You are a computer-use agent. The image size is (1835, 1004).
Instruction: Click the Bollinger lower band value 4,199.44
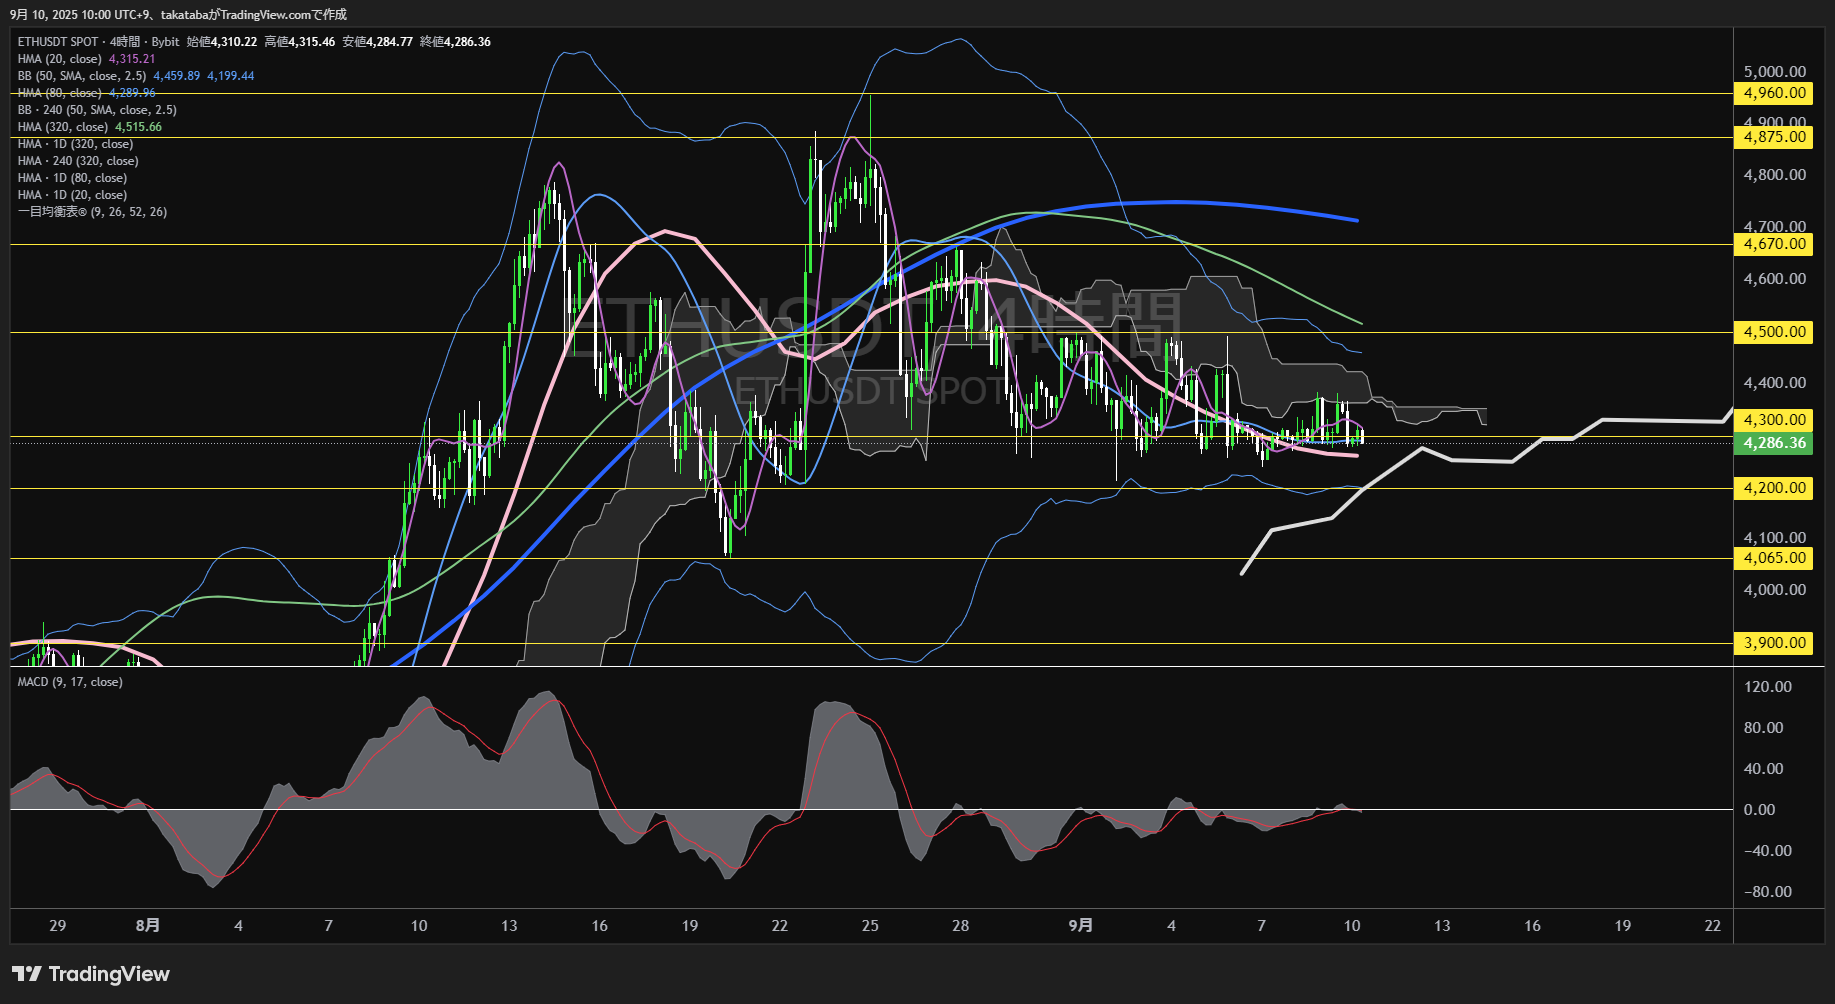pos(231,76)
